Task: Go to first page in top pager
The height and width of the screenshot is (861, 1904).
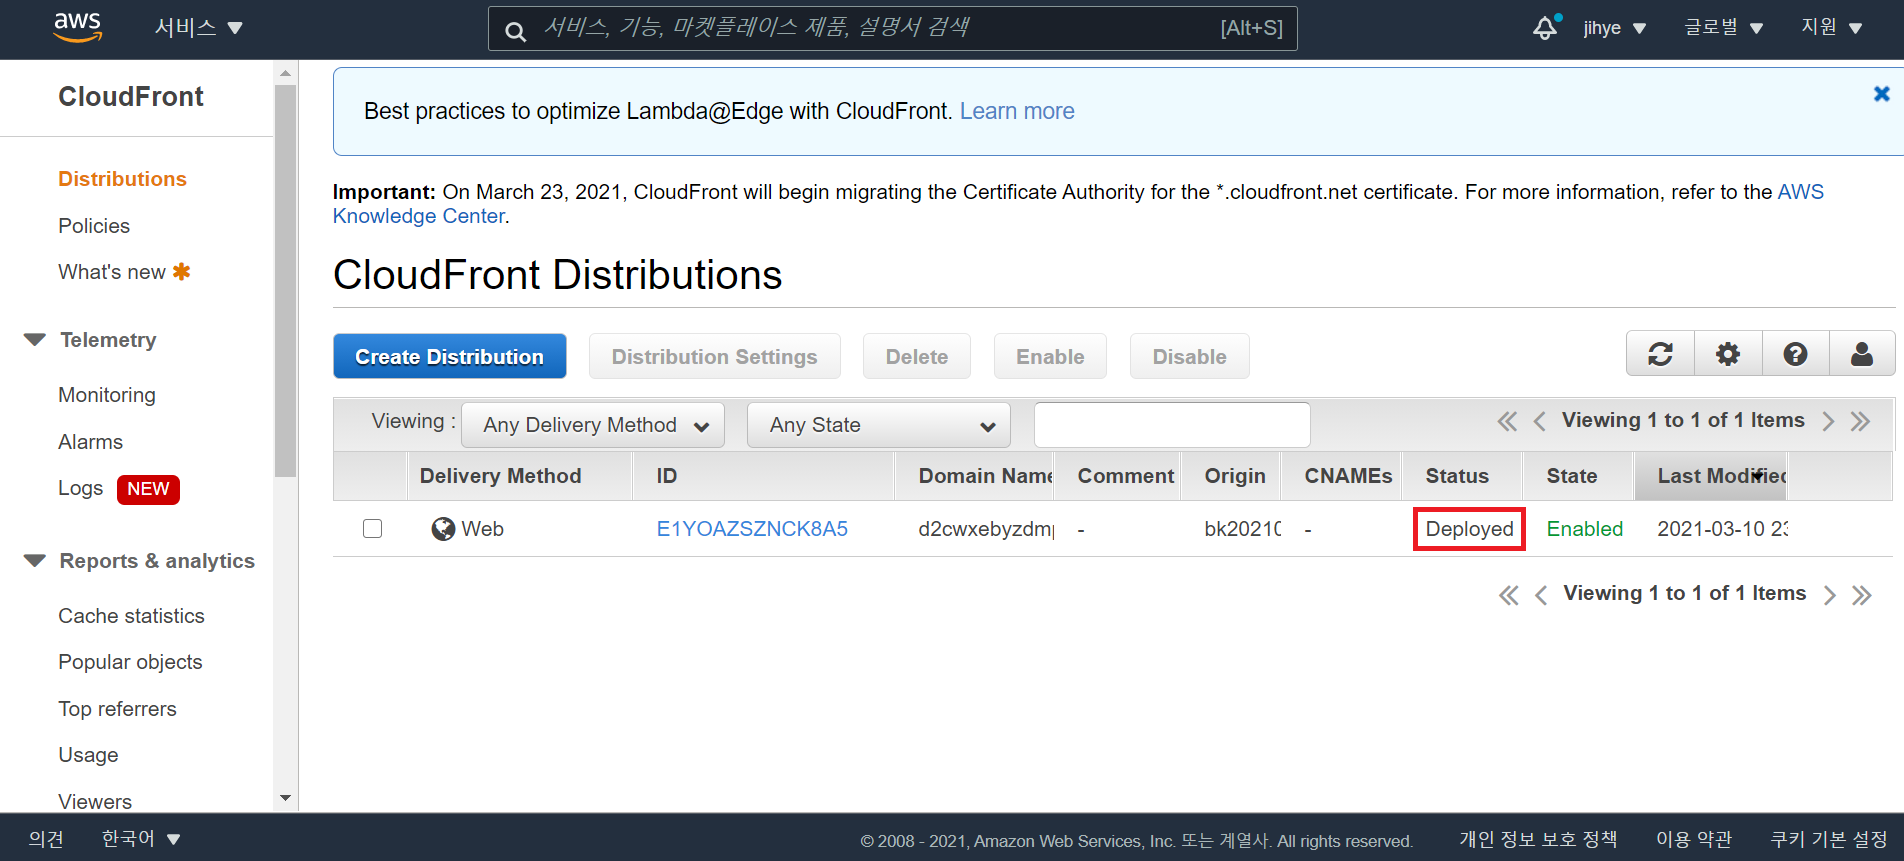Action: point(1507,421)
